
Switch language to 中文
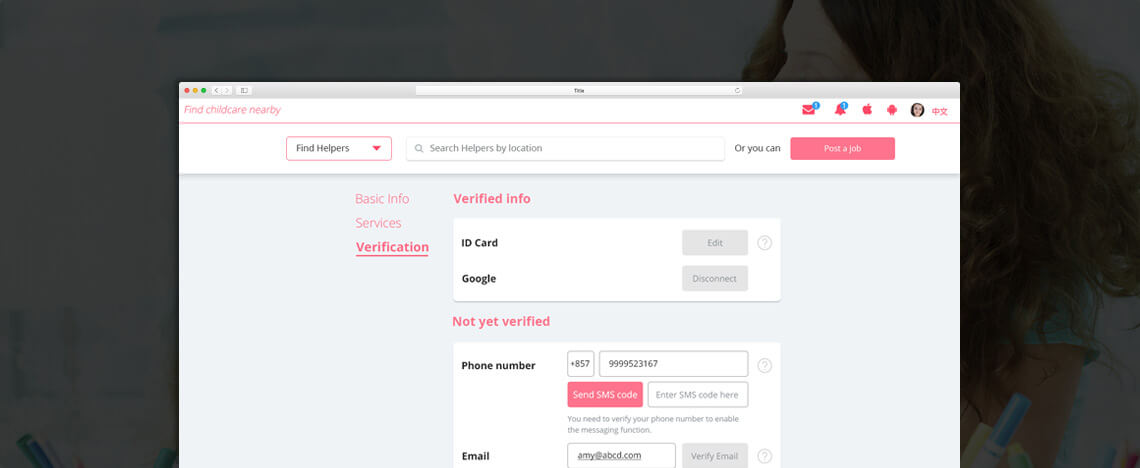(x=940, y=111)
